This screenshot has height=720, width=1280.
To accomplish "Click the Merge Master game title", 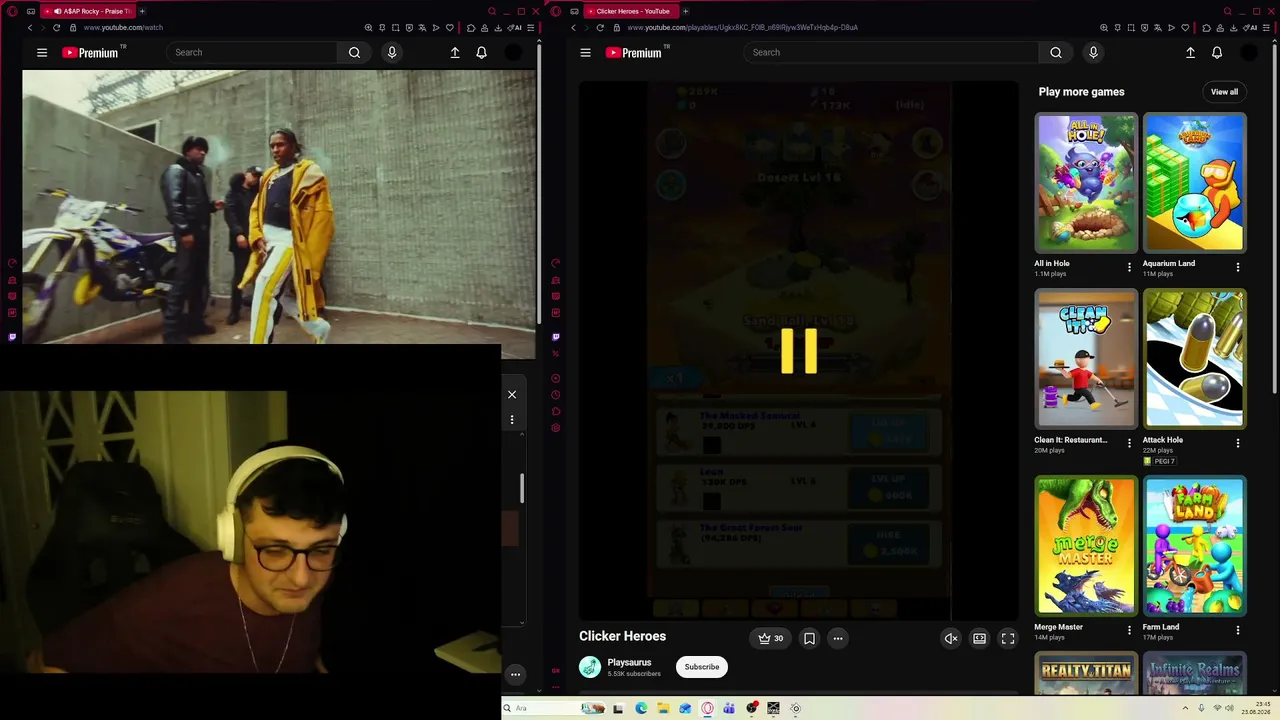I will click(1058, 627).
